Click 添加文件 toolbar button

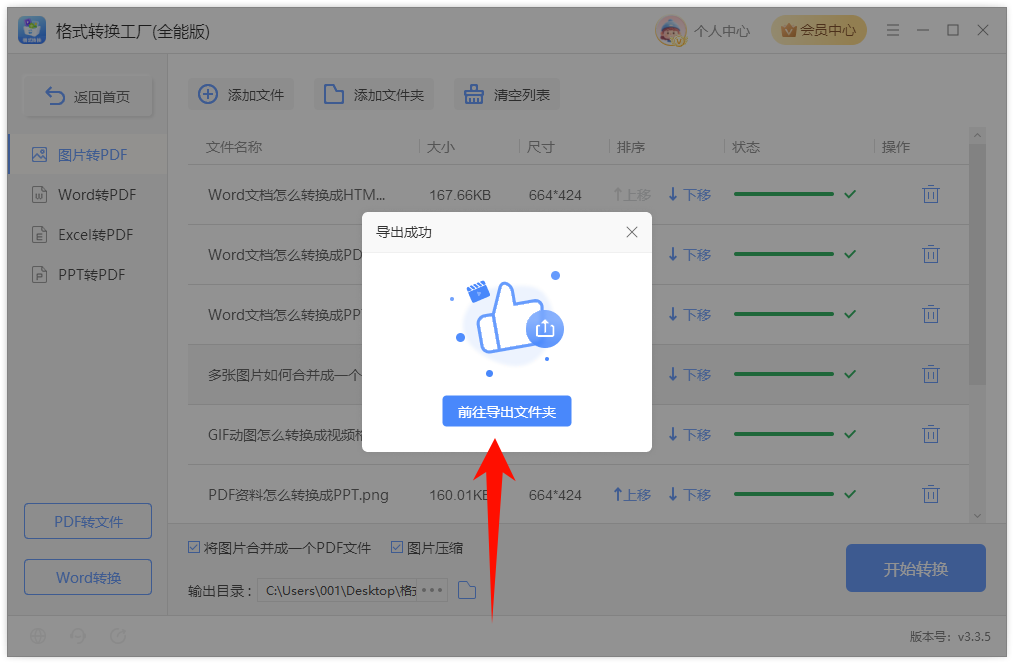241,95
